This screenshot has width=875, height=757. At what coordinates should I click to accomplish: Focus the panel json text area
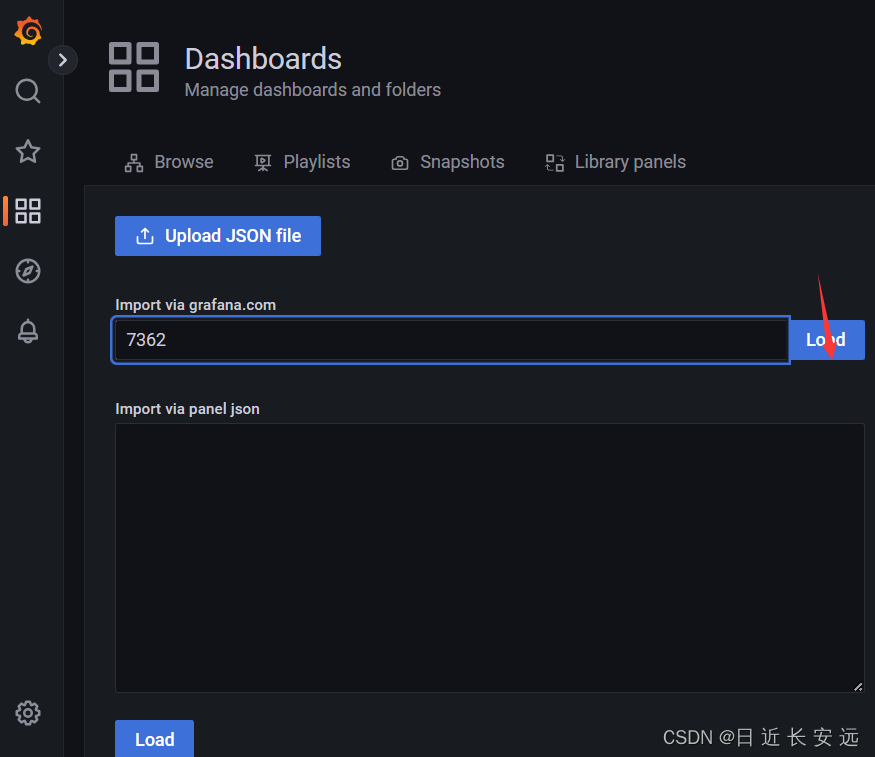[489, 558]
